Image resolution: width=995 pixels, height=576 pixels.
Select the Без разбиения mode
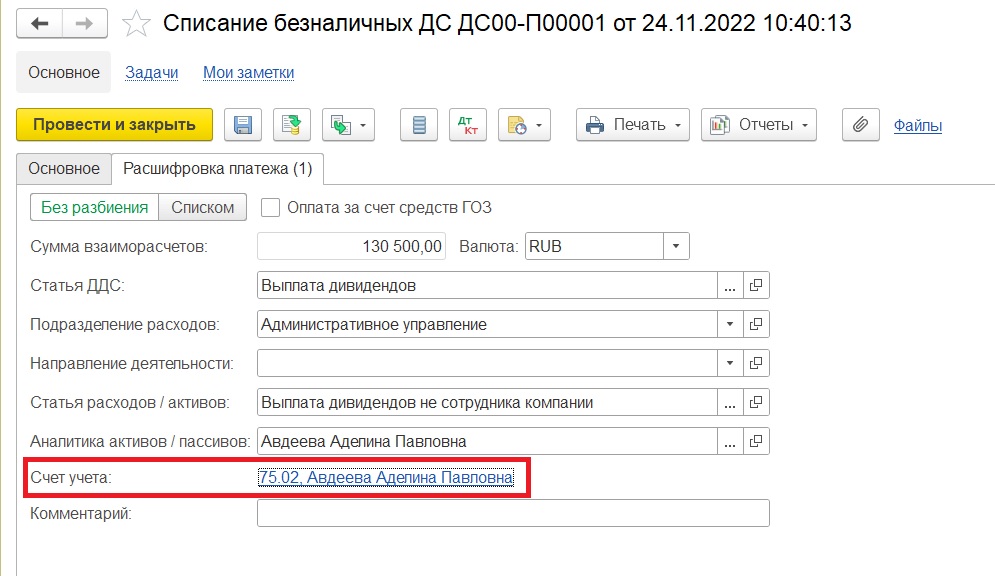(x=94, y=207)
